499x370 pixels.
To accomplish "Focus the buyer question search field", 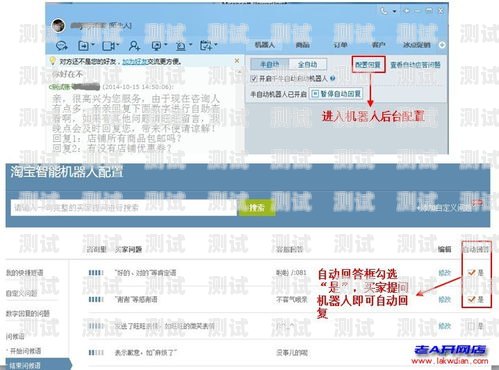I will 124,208.
